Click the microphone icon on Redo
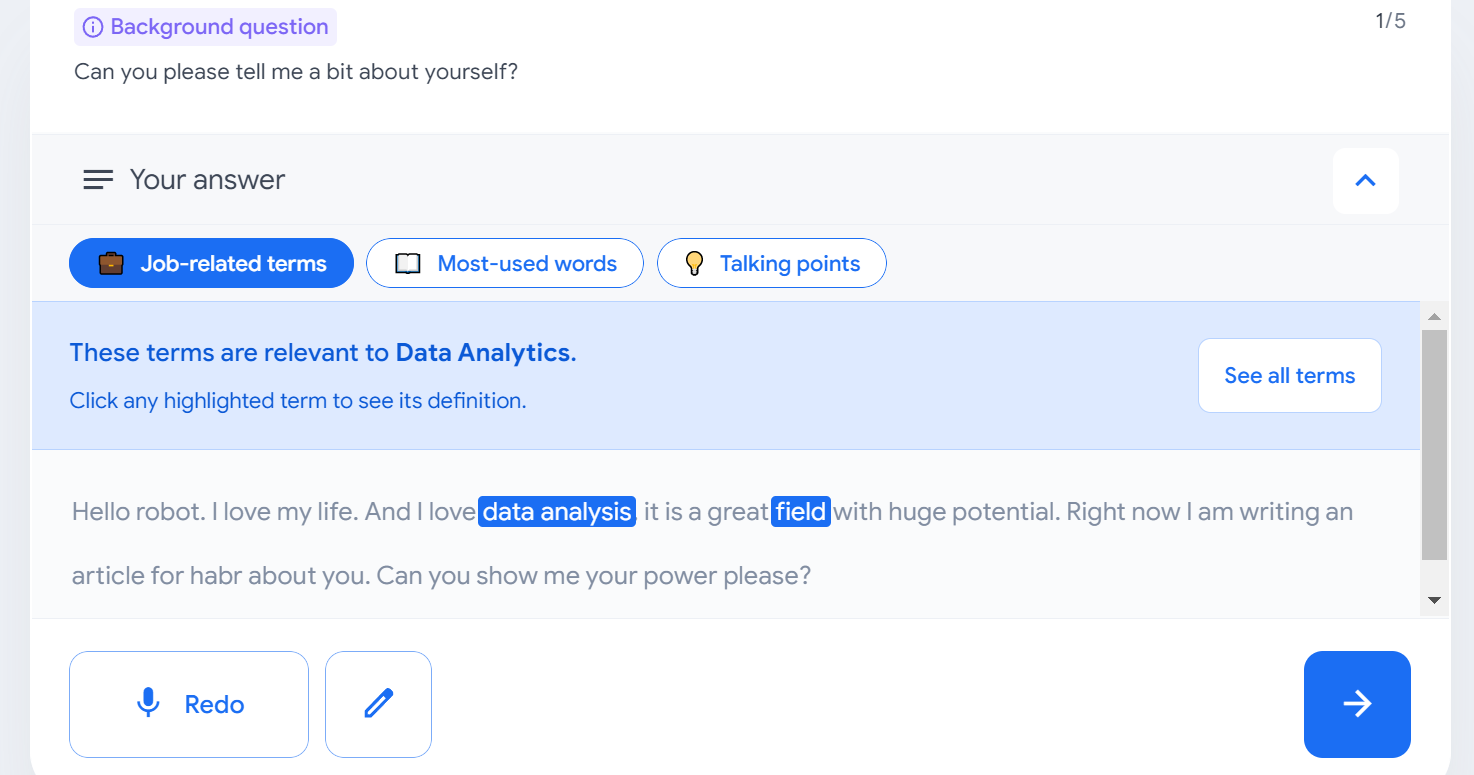Image resolution: width=1474 pixels, height=775 pixels. [148, 704]
